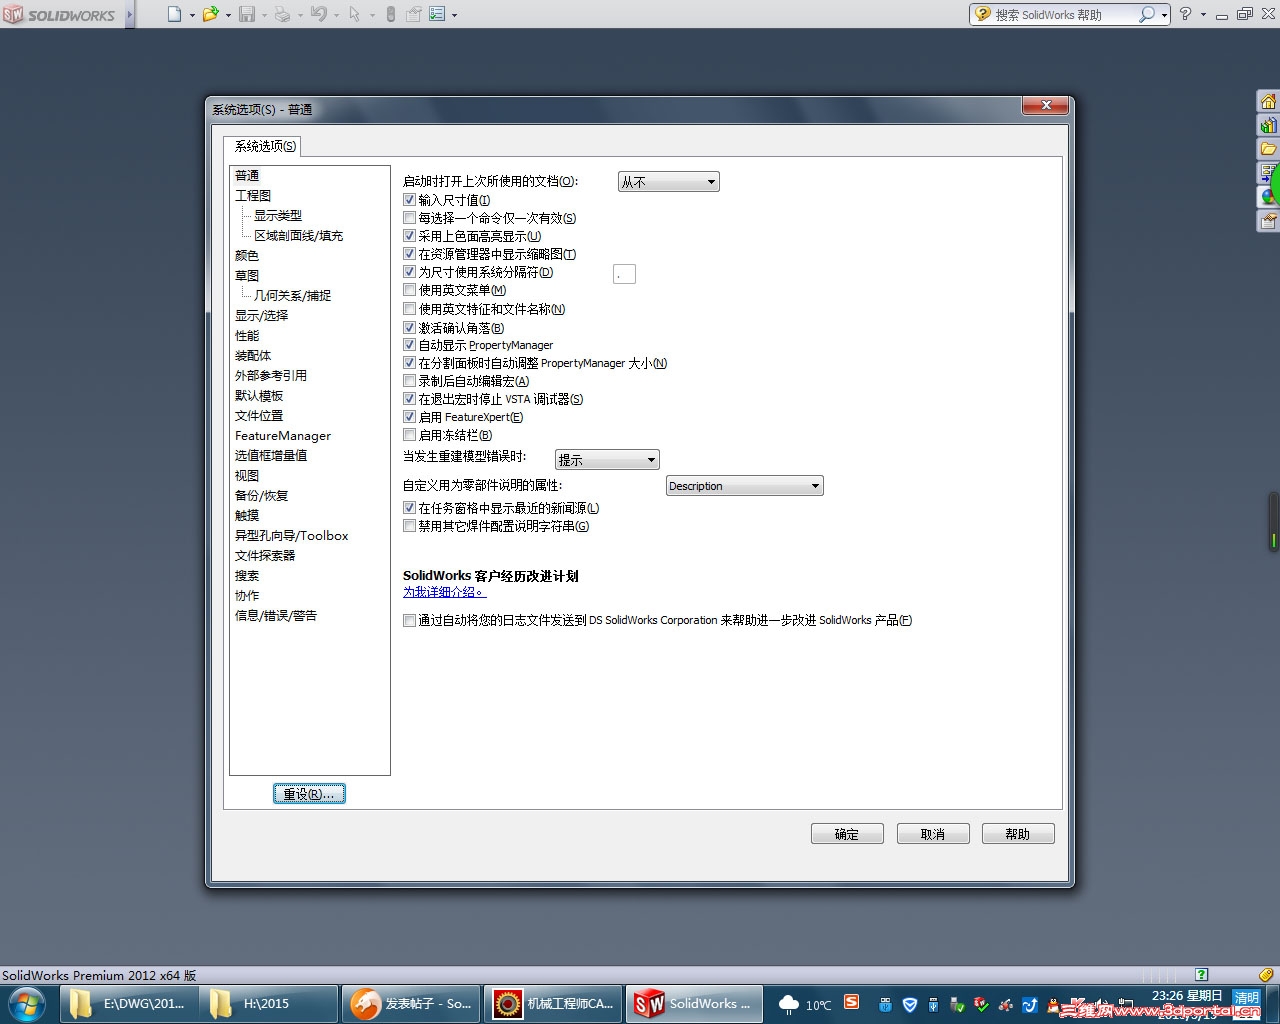Click the QQ penguin tray icon
Screen dimensions: 1280x1024
click(x=1054, y=1004)
